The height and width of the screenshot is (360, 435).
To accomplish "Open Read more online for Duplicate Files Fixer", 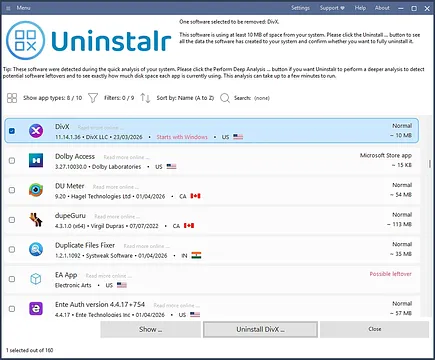I will pos(147,246).
